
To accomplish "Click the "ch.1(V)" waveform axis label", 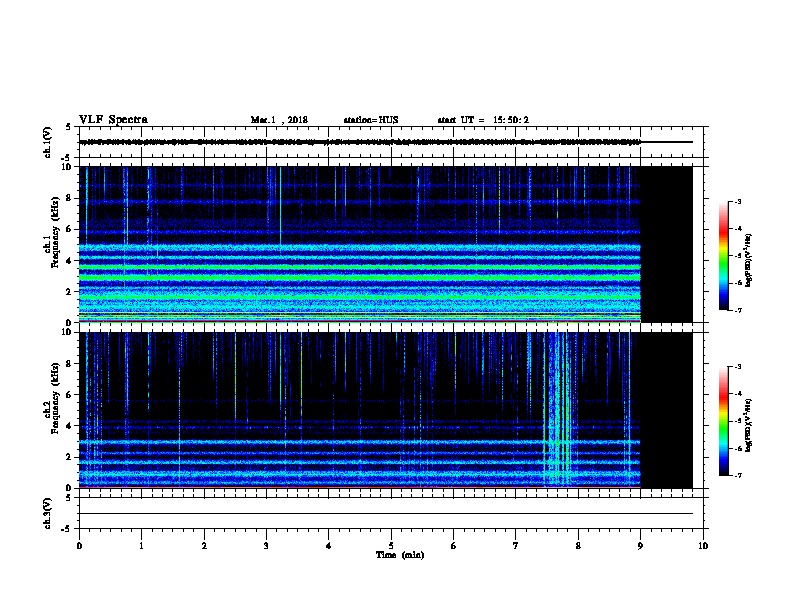I will 47,142.
